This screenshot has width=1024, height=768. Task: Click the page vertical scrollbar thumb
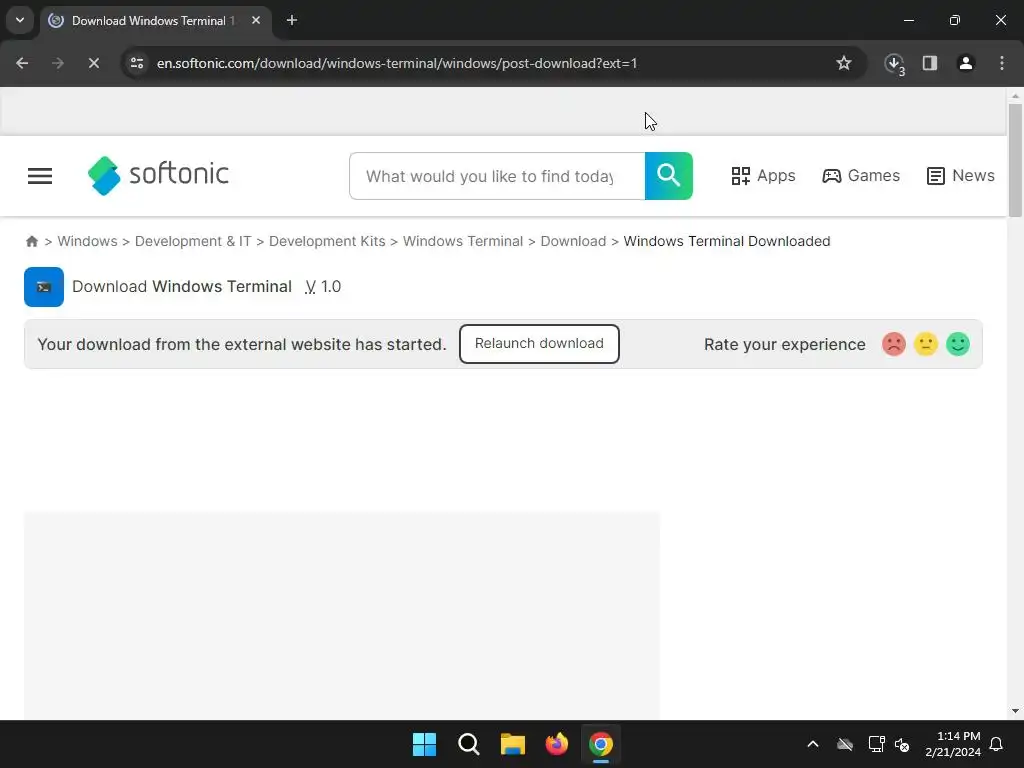coord(1015,160)
